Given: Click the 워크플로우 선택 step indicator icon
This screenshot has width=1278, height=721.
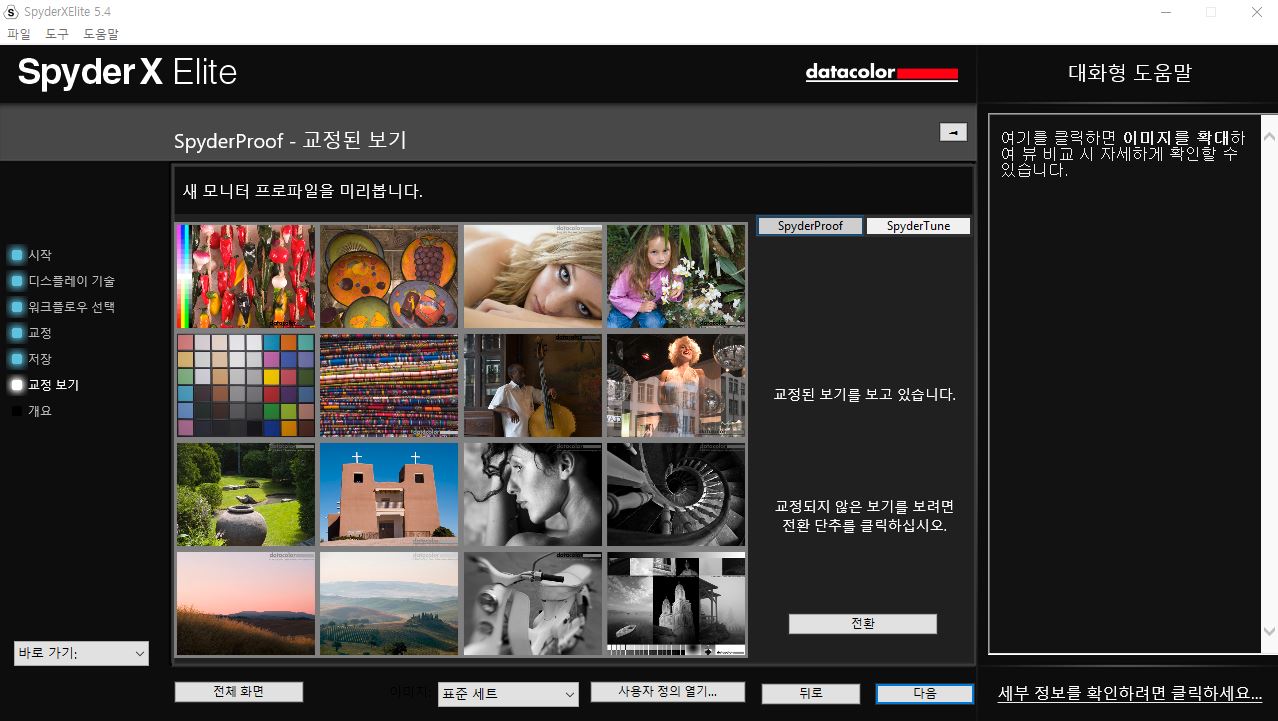Looking at the screenshot, I should pyautogui.click(x=17, y=307).
